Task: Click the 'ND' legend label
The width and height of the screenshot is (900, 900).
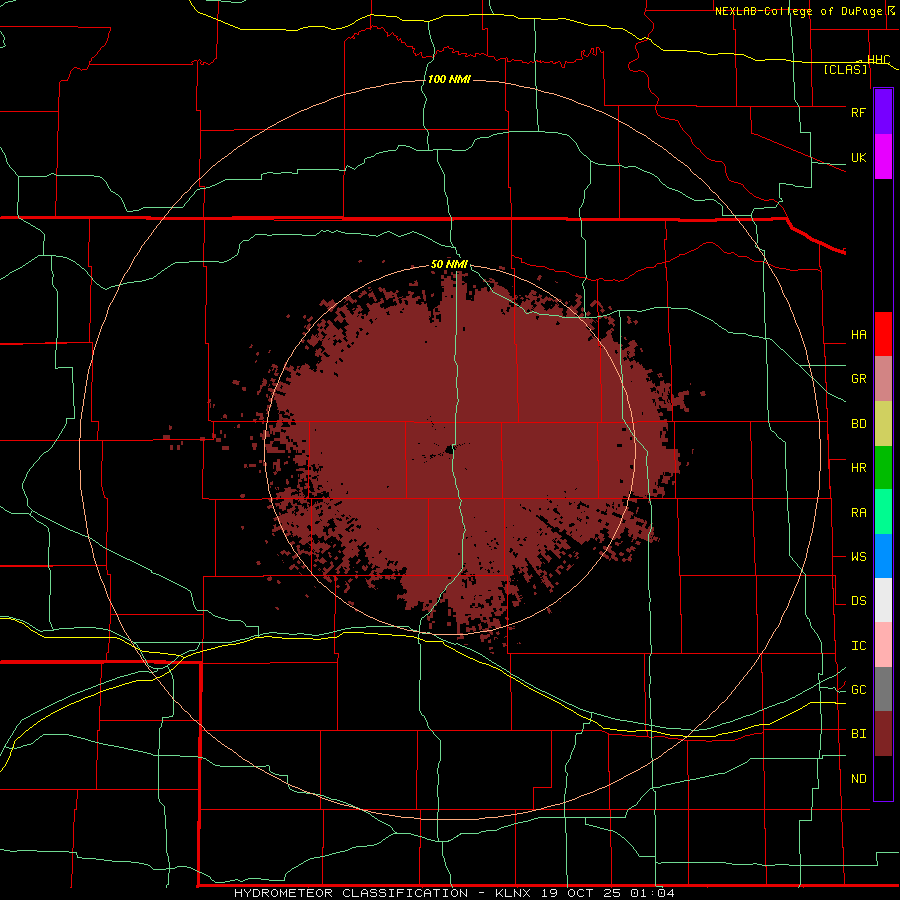Action: coord(859,779)
